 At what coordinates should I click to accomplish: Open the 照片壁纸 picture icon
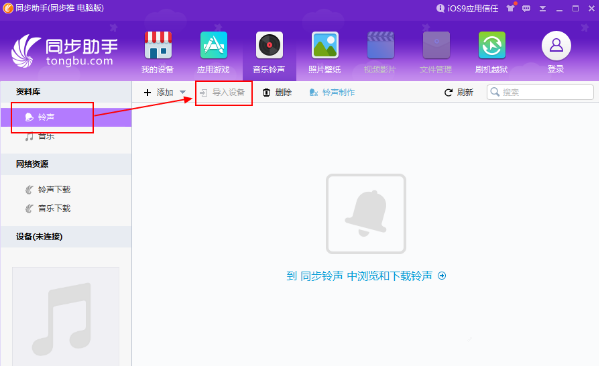(x=325, y=45)
